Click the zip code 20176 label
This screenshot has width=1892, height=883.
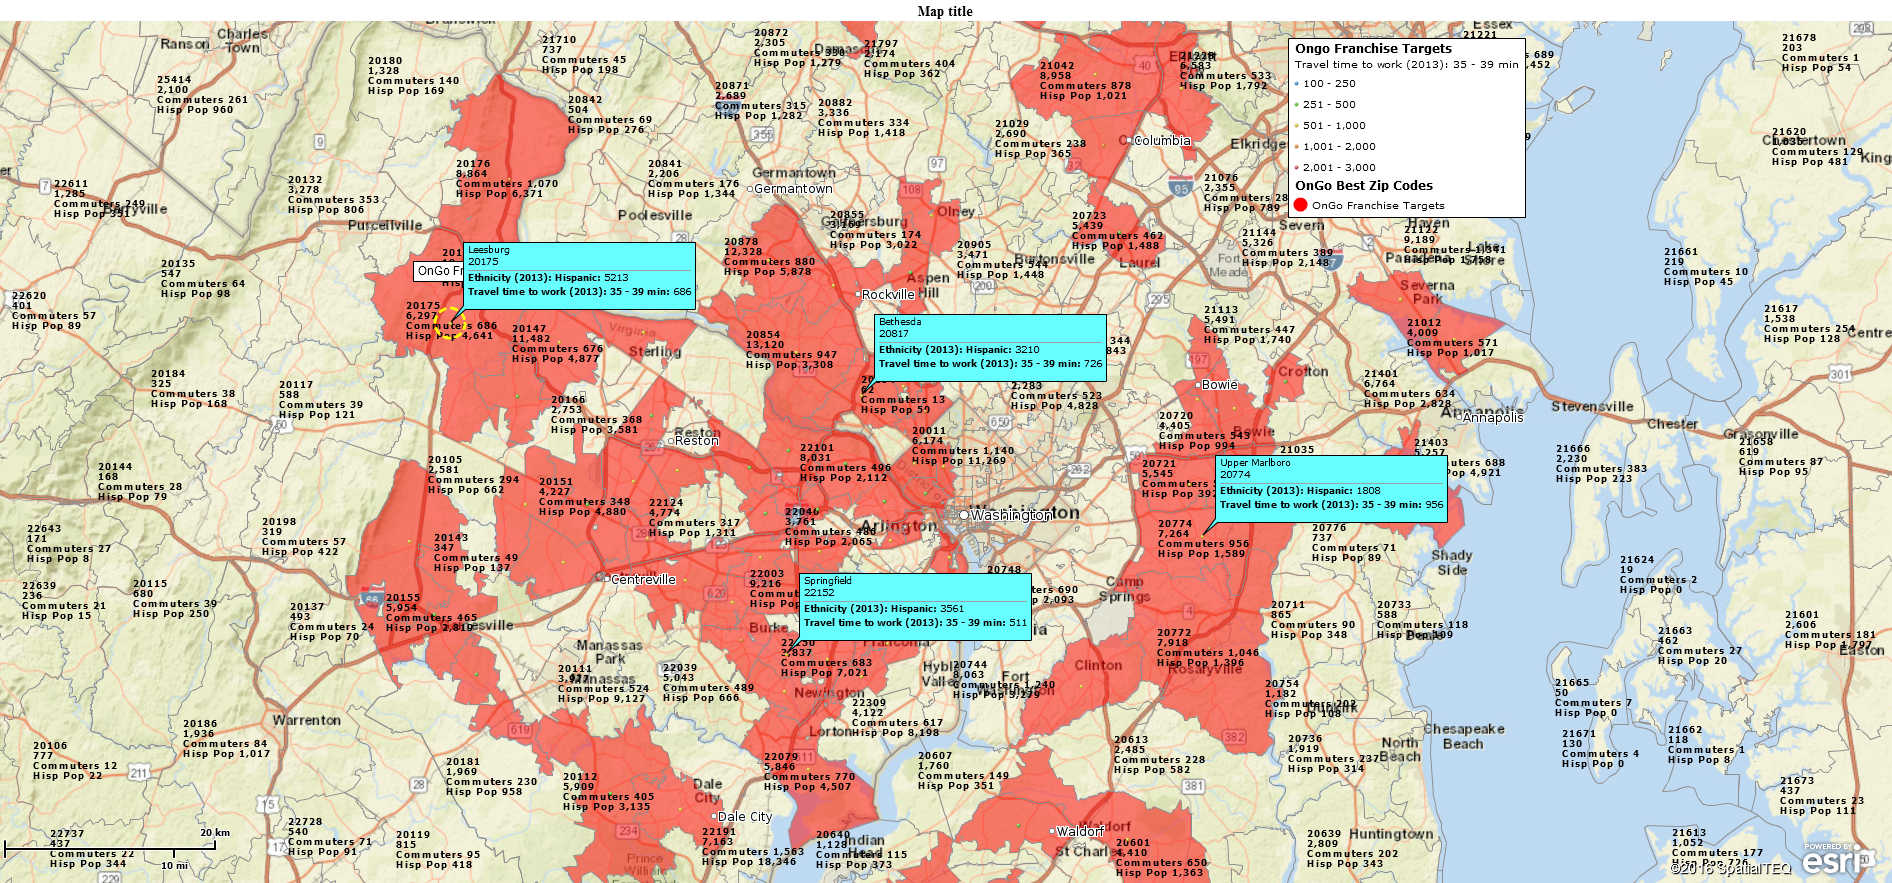[x=473, y=164]
